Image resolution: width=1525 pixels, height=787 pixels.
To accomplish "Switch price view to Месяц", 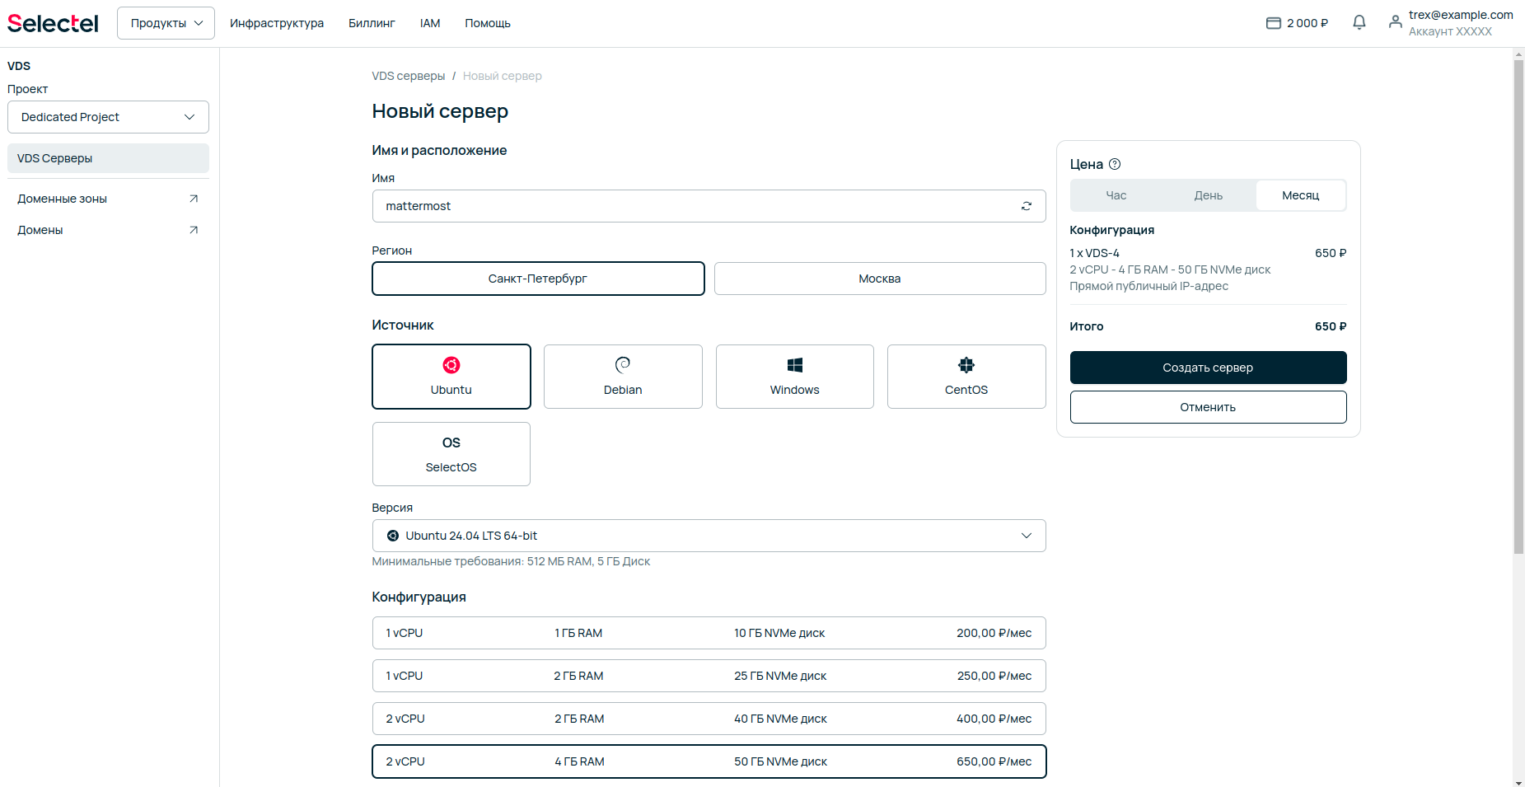I will click(x=1301, y=195).
